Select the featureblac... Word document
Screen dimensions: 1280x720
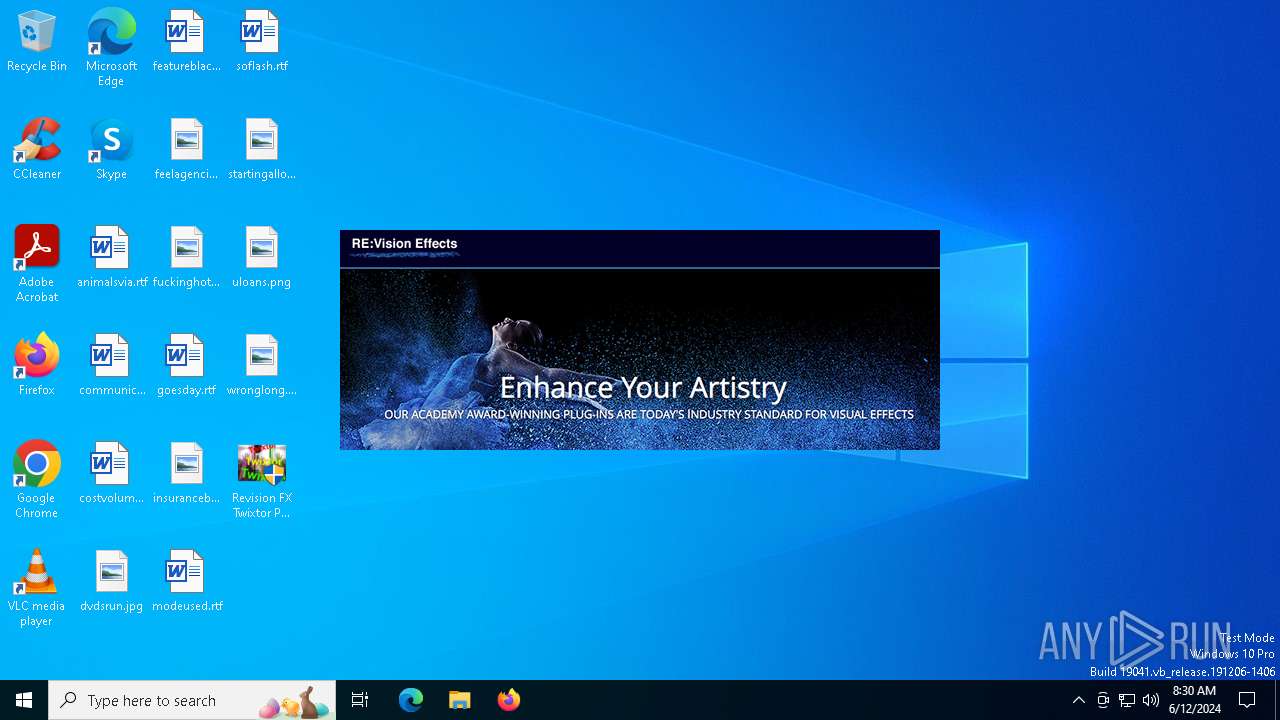click(186, 41)
